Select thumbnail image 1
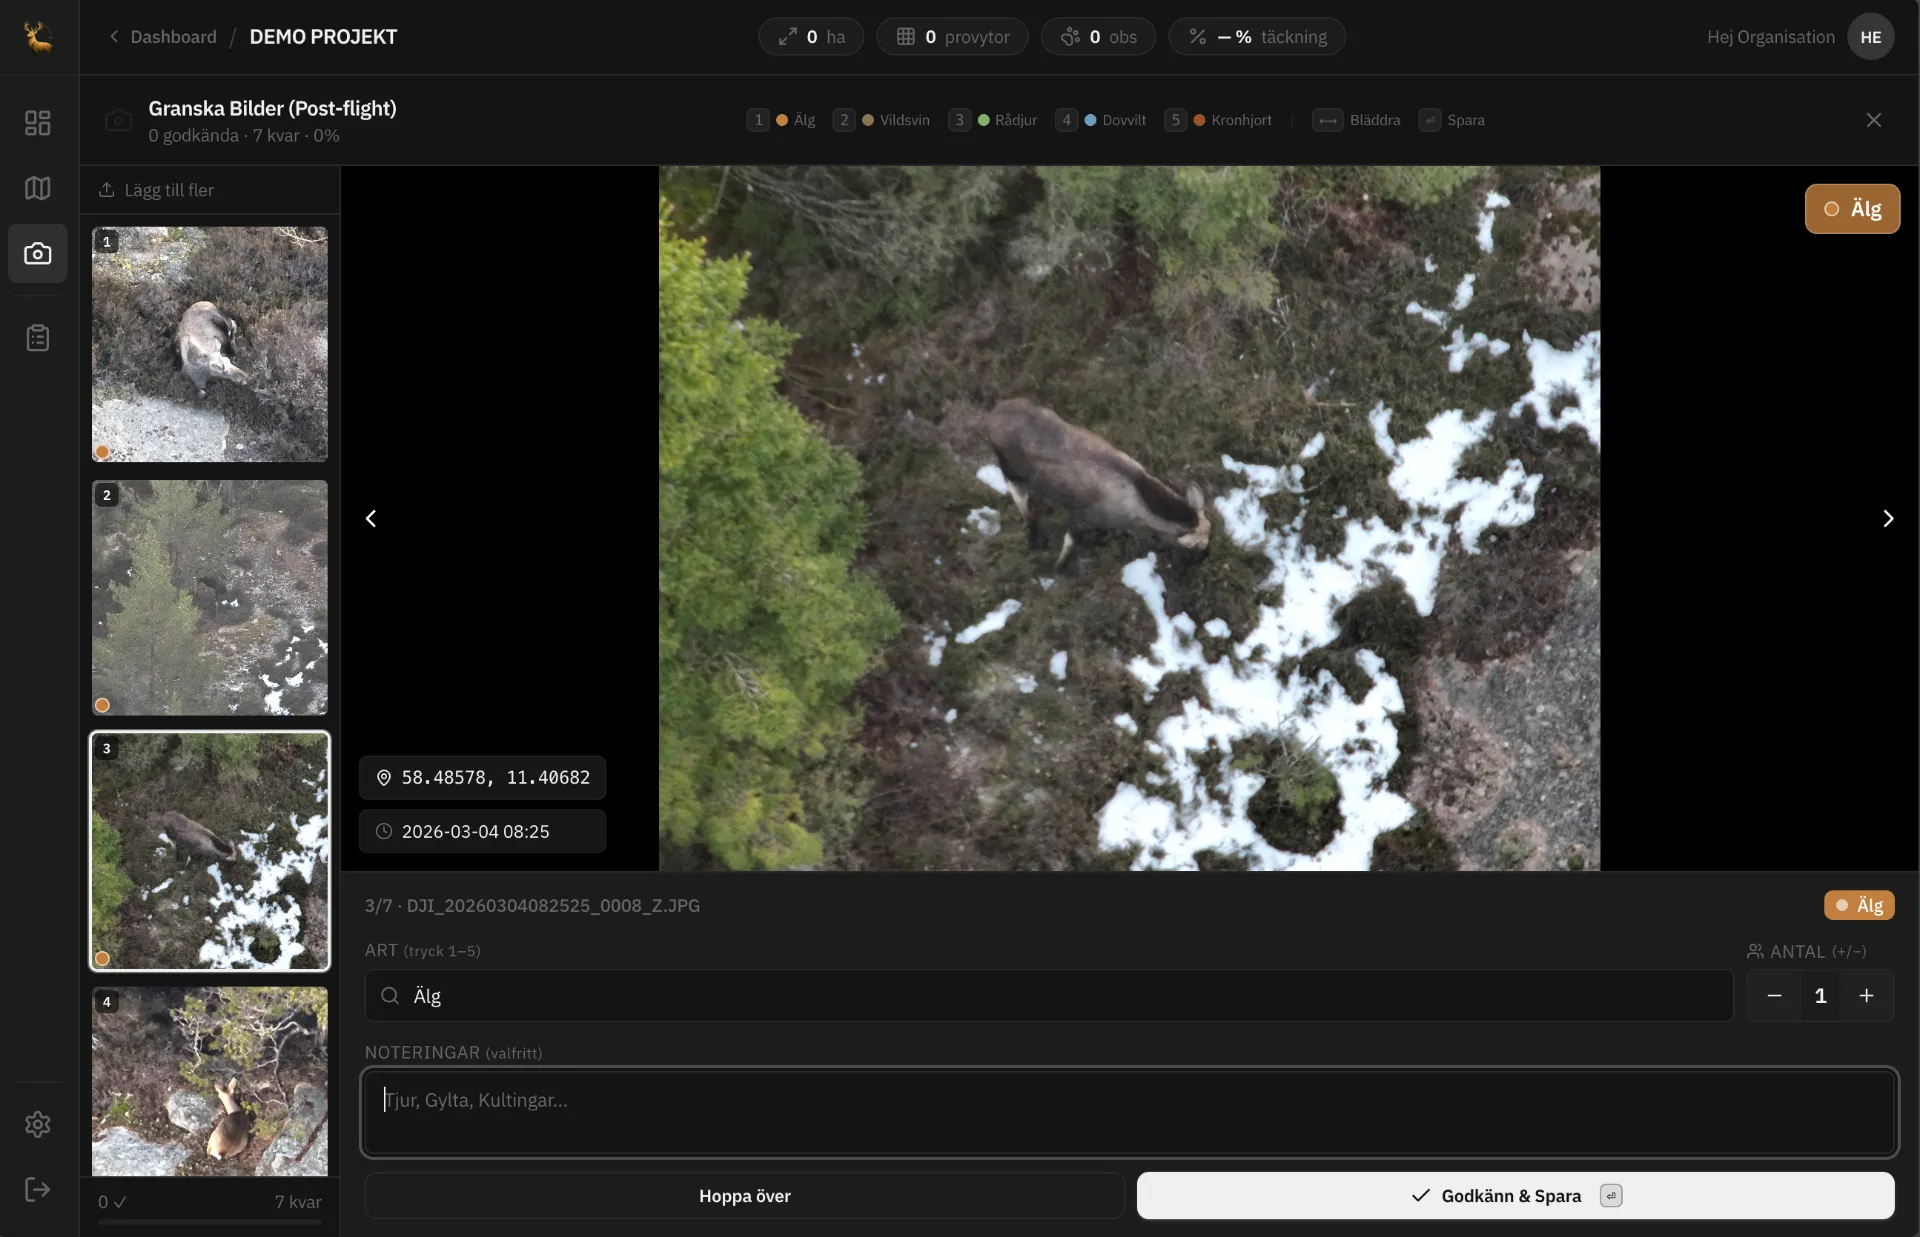1920x1237 pixels. pyautogui.click(x=210, y=344)
